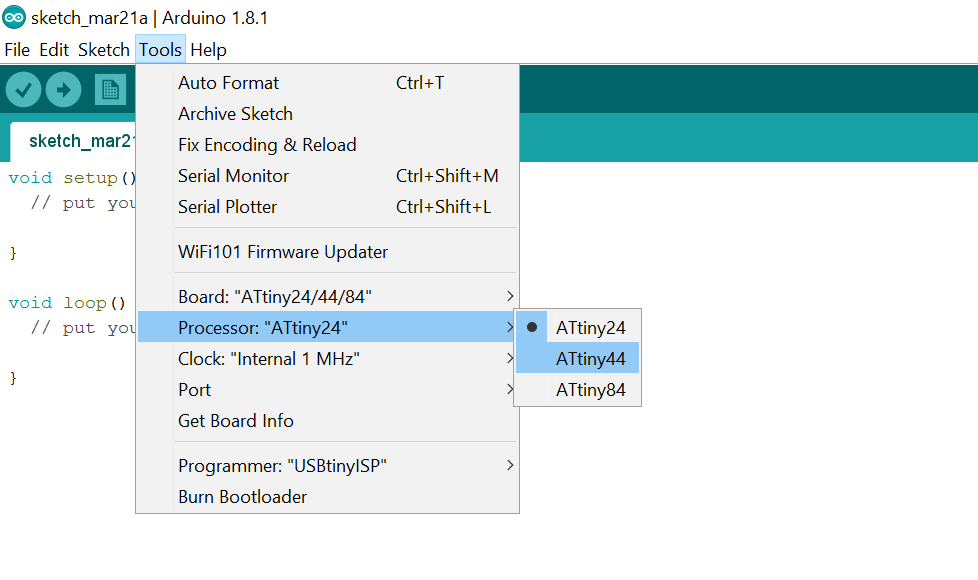Expand the Programmer "USBtinyISP" submenu
The height and width of the screenshot is (580, 978).
pos(327,466)
